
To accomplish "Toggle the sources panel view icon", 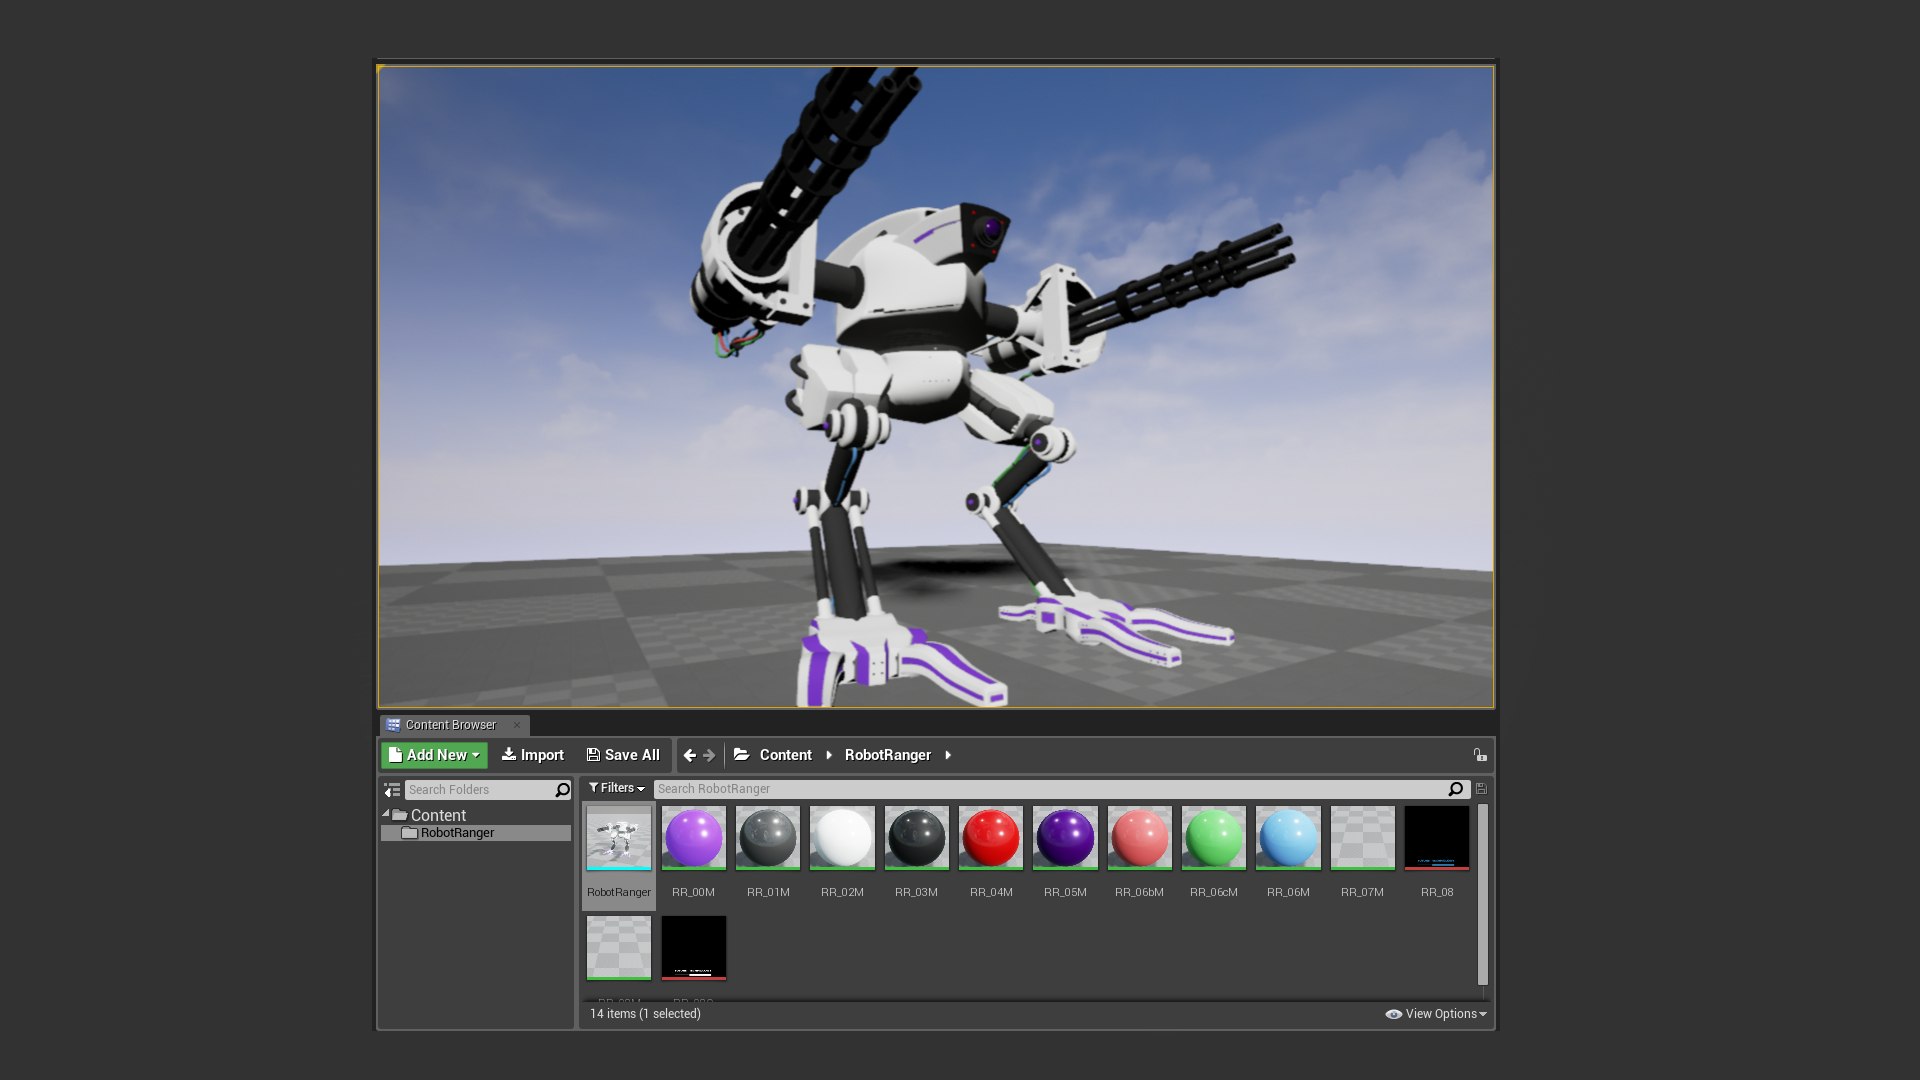I will click(392, 790).
